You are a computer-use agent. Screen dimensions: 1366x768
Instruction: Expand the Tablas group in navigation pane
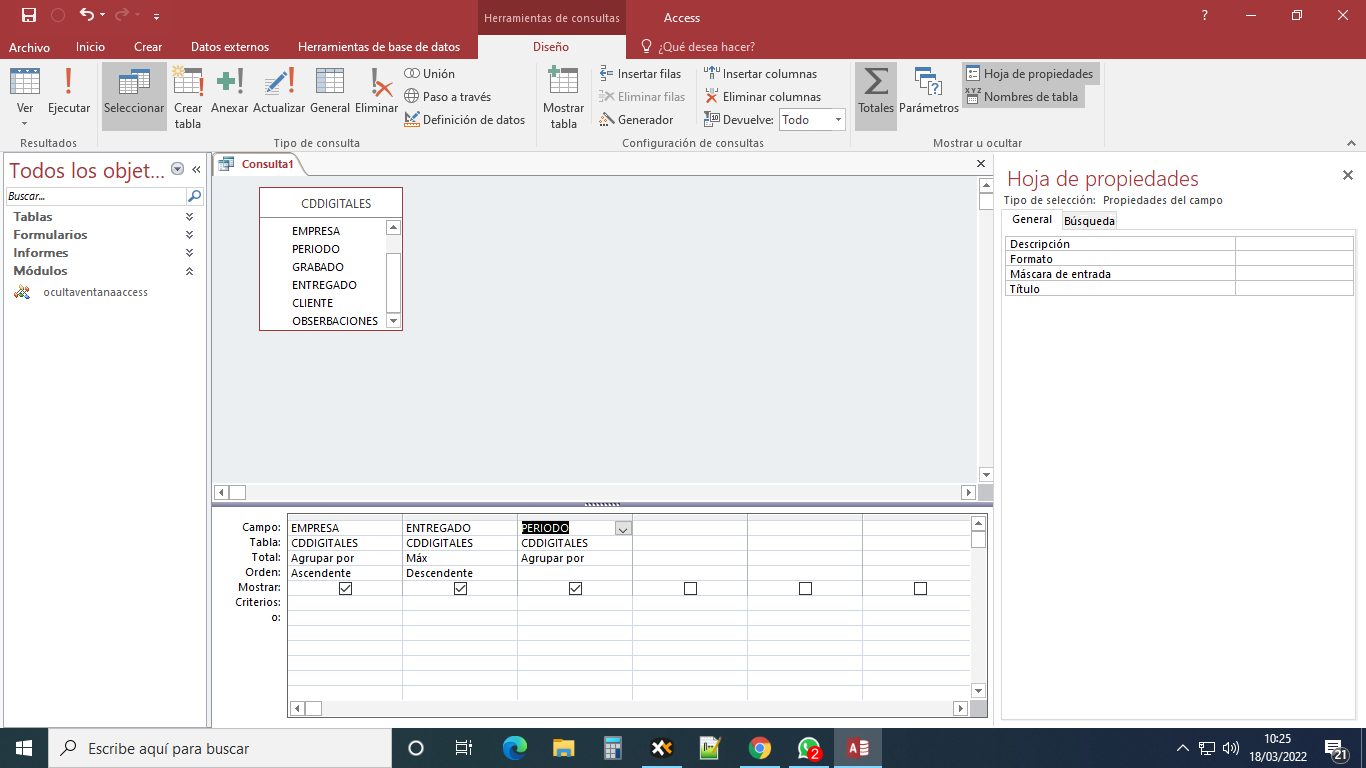189,217
